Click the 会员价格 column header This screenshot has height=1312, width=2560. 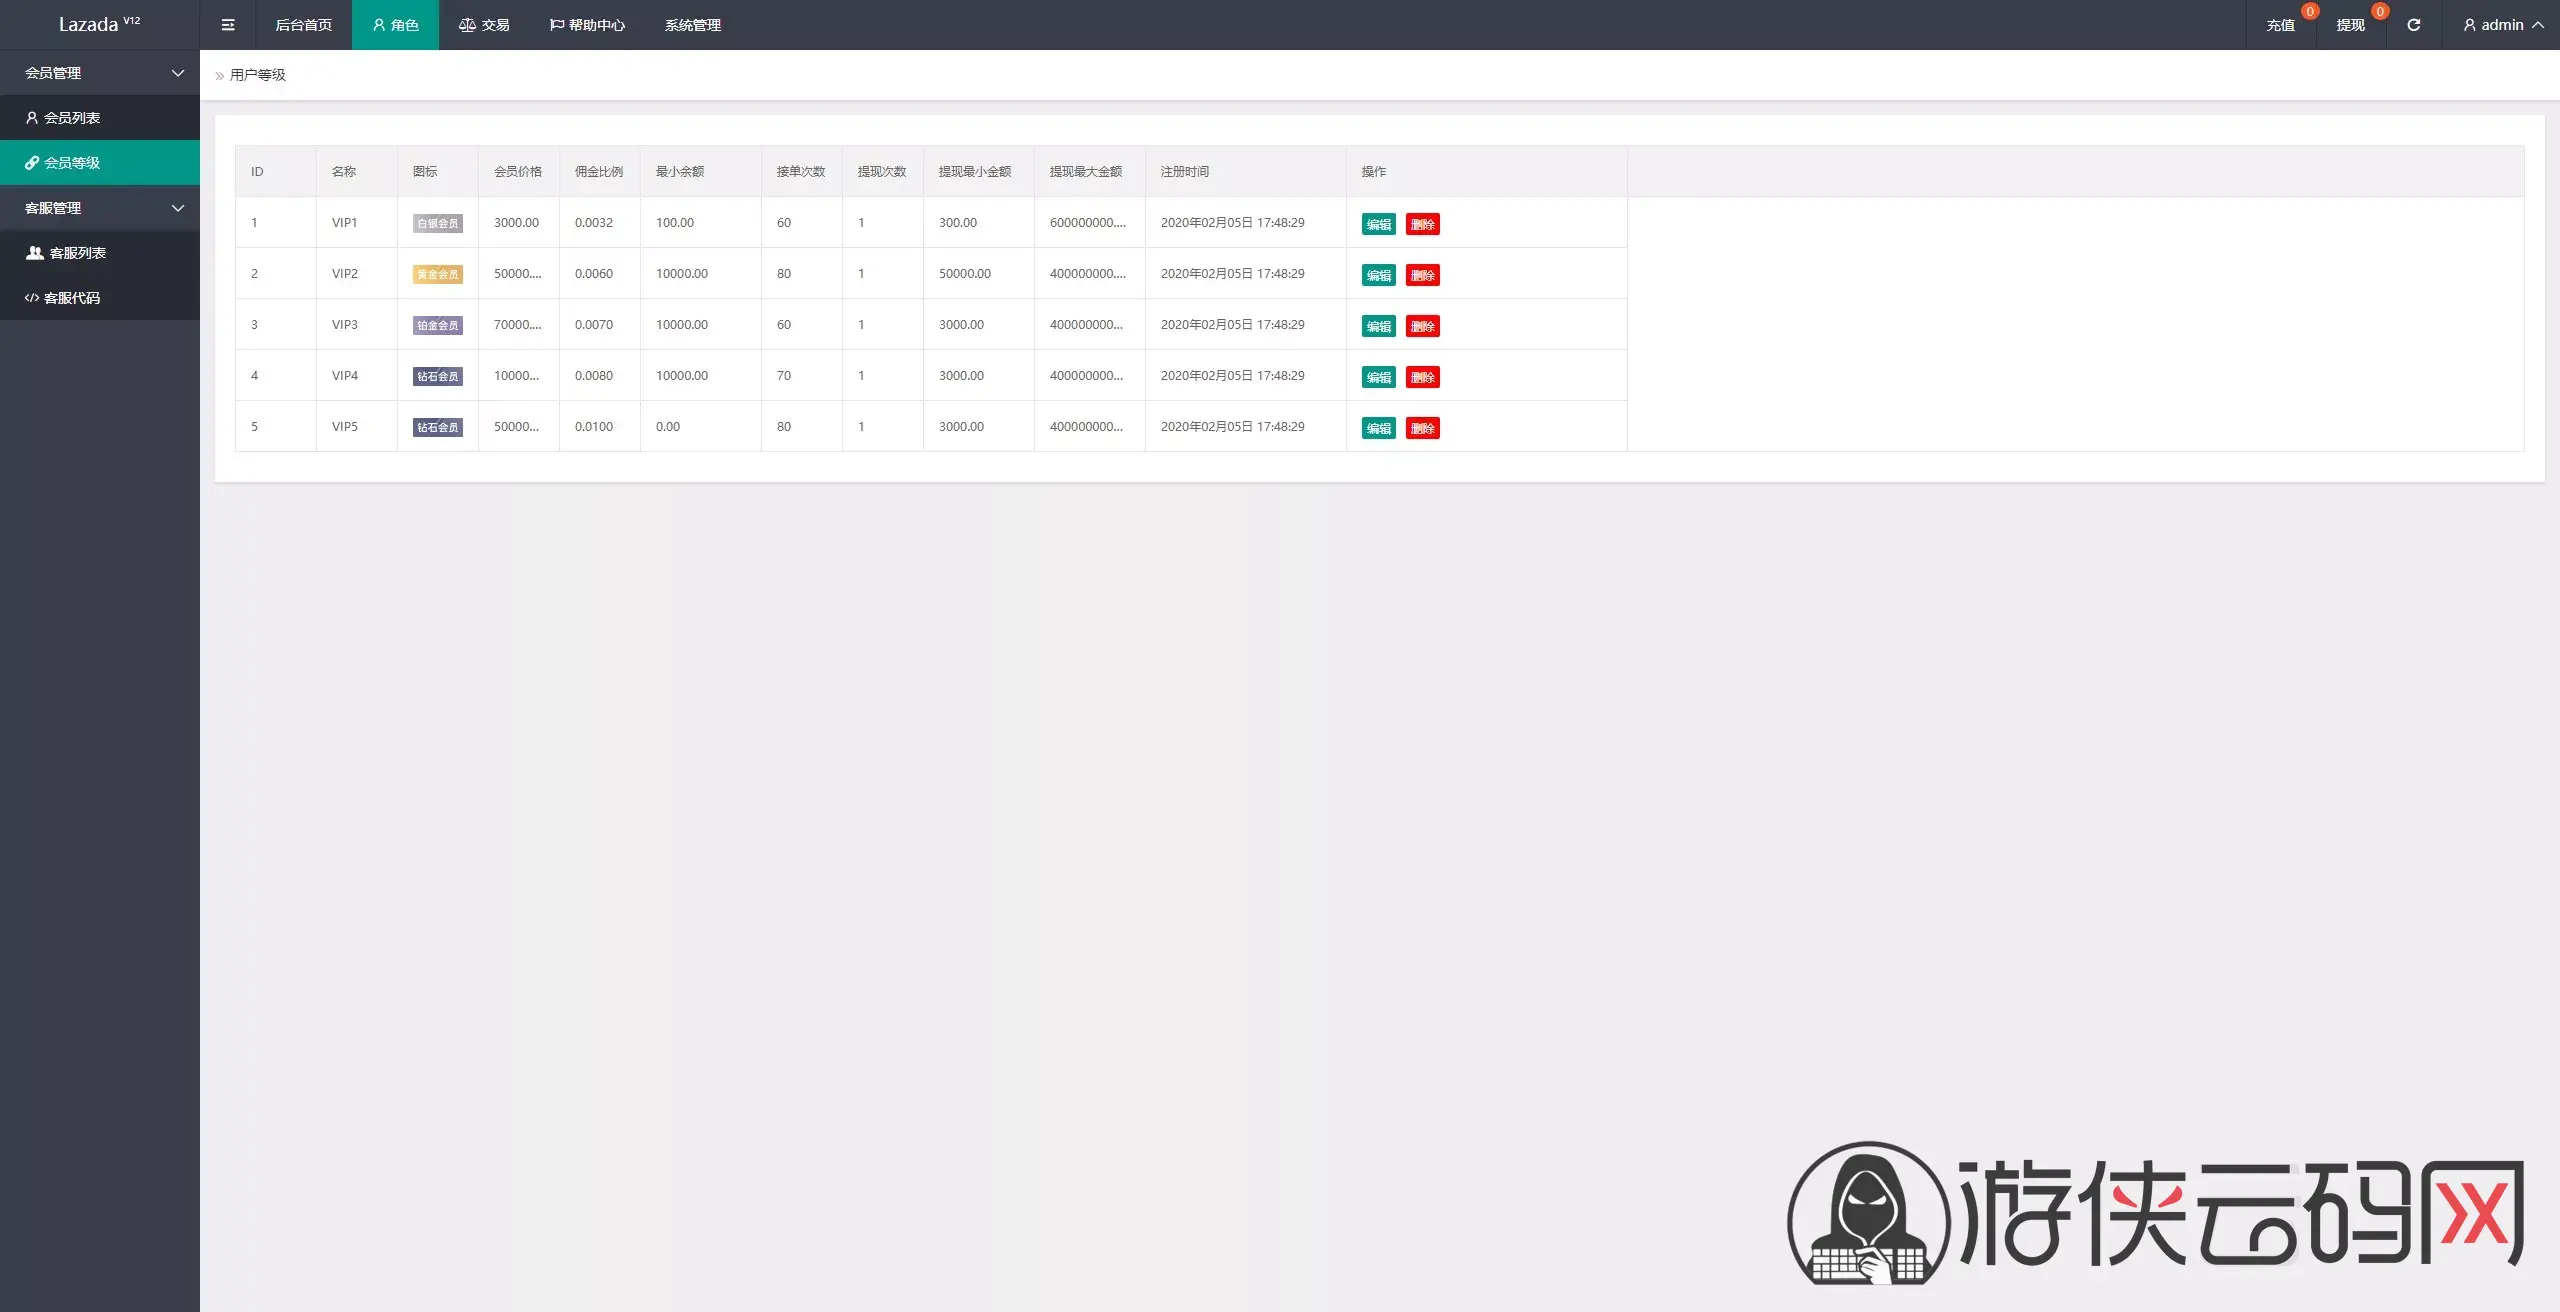click(x=518, y=172)
